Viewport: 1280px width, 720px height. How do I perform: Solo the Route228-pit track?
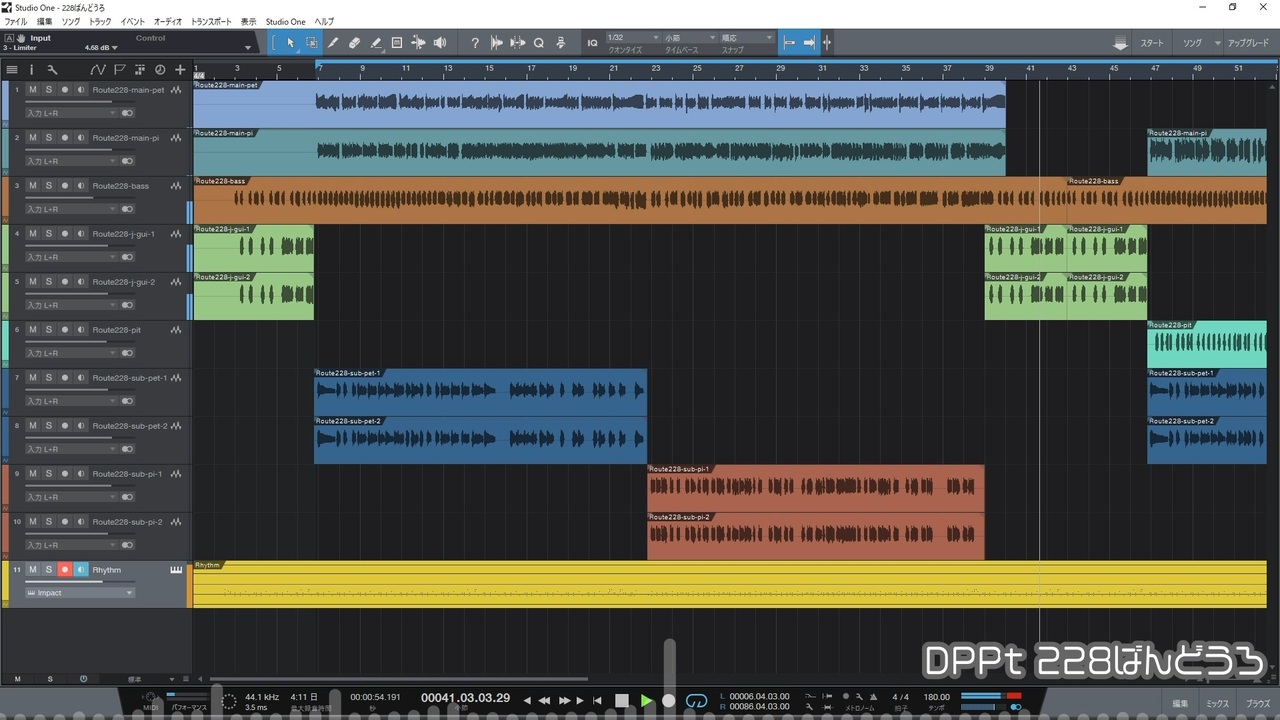(48, 330)
